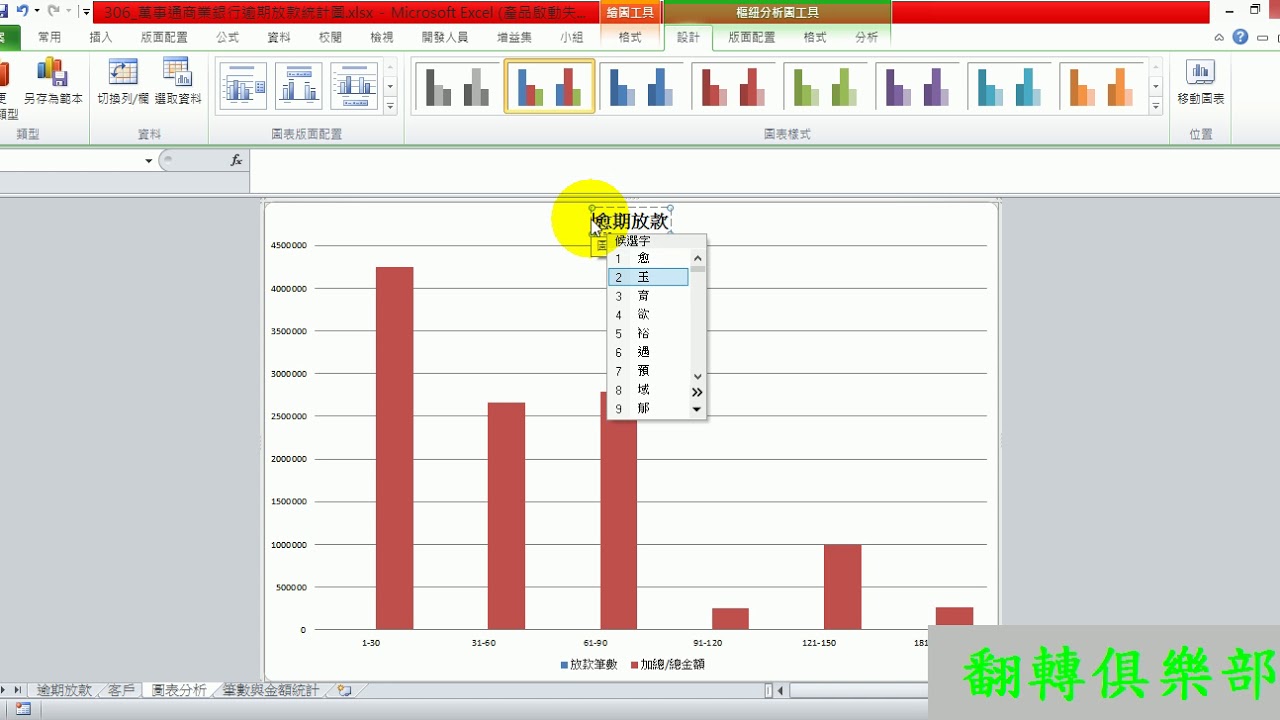Click the customize quick access toolbar arrow
This screenshot has width=1280, height=720.
(x=86, y=12)
